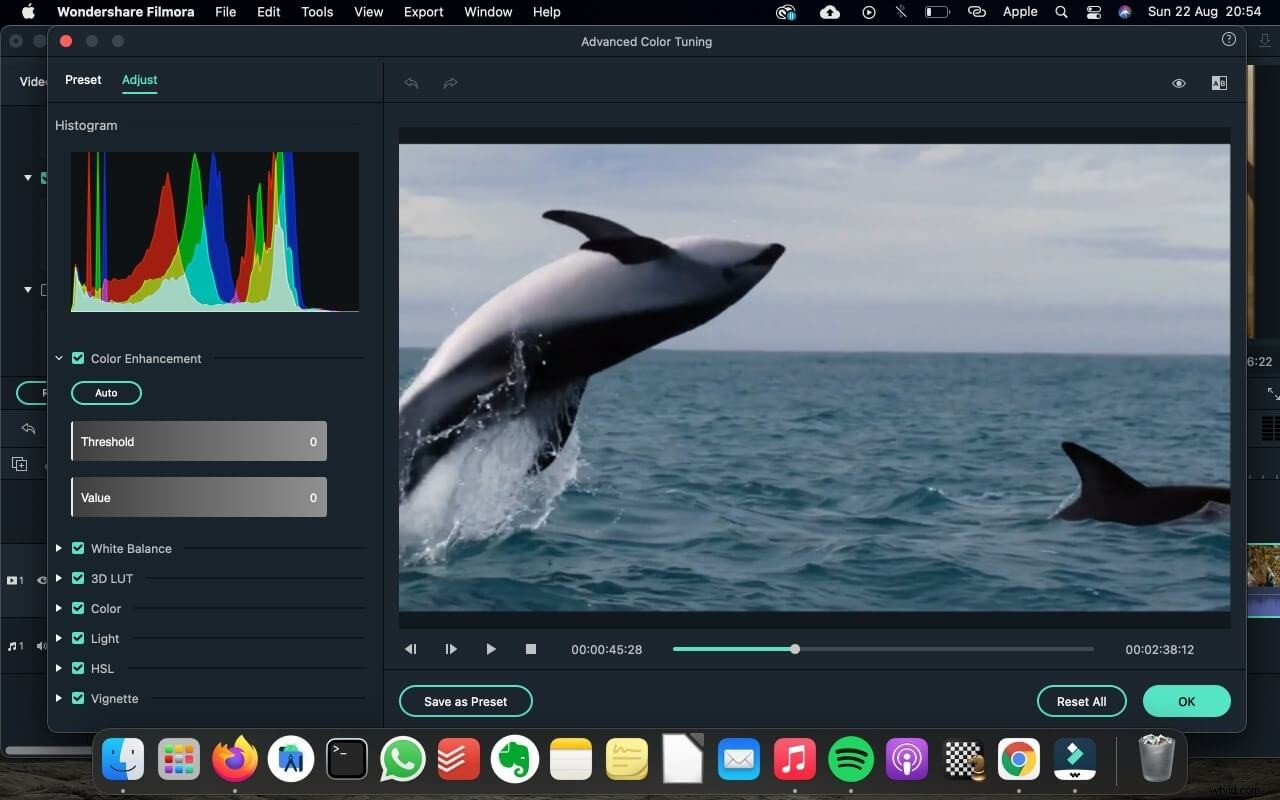Disable the Vignette checkbox
The image size is (1280, 800).
78,698
